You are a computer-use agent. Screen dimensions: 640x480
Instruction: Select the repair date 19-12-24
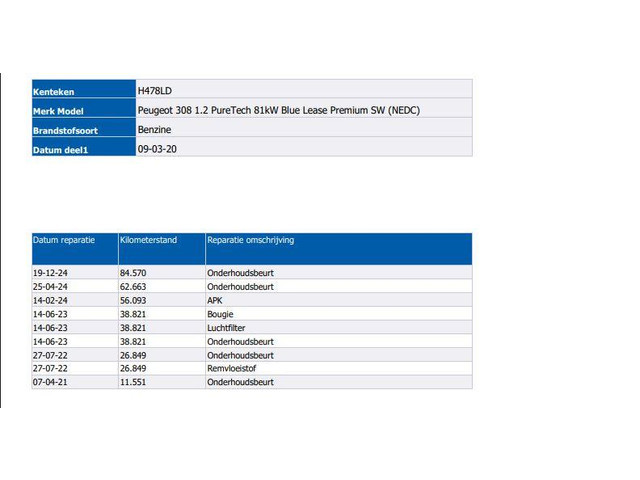(x=51, y=272)
